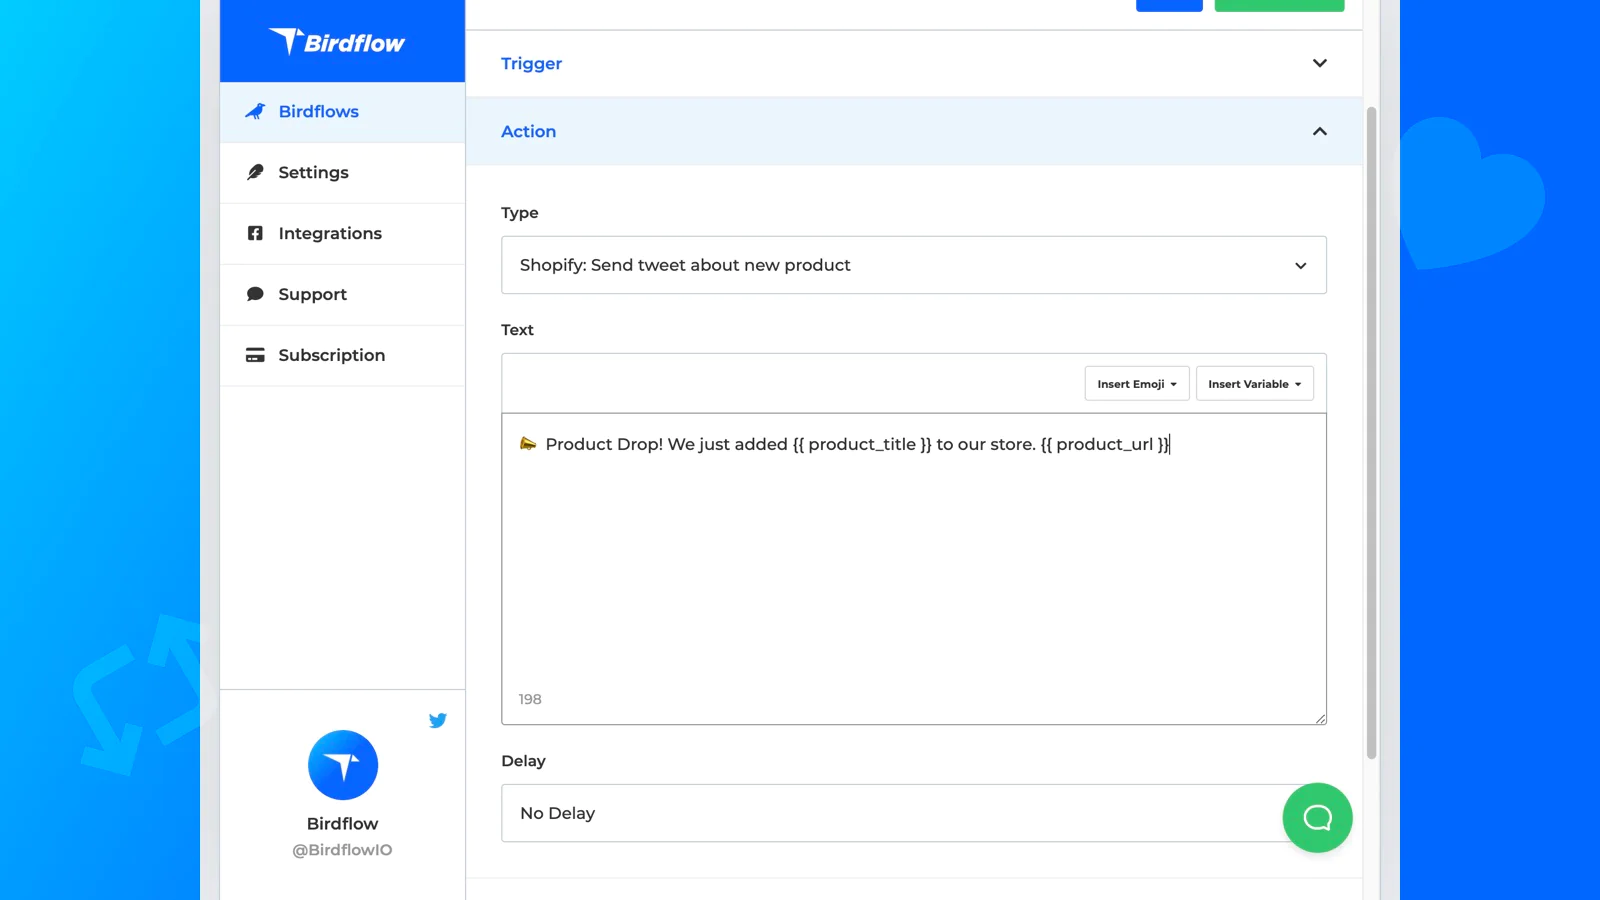Screen dimensions: 1600x900
Task: Go to Settings in the sidebar
Action: click(342, 173)
